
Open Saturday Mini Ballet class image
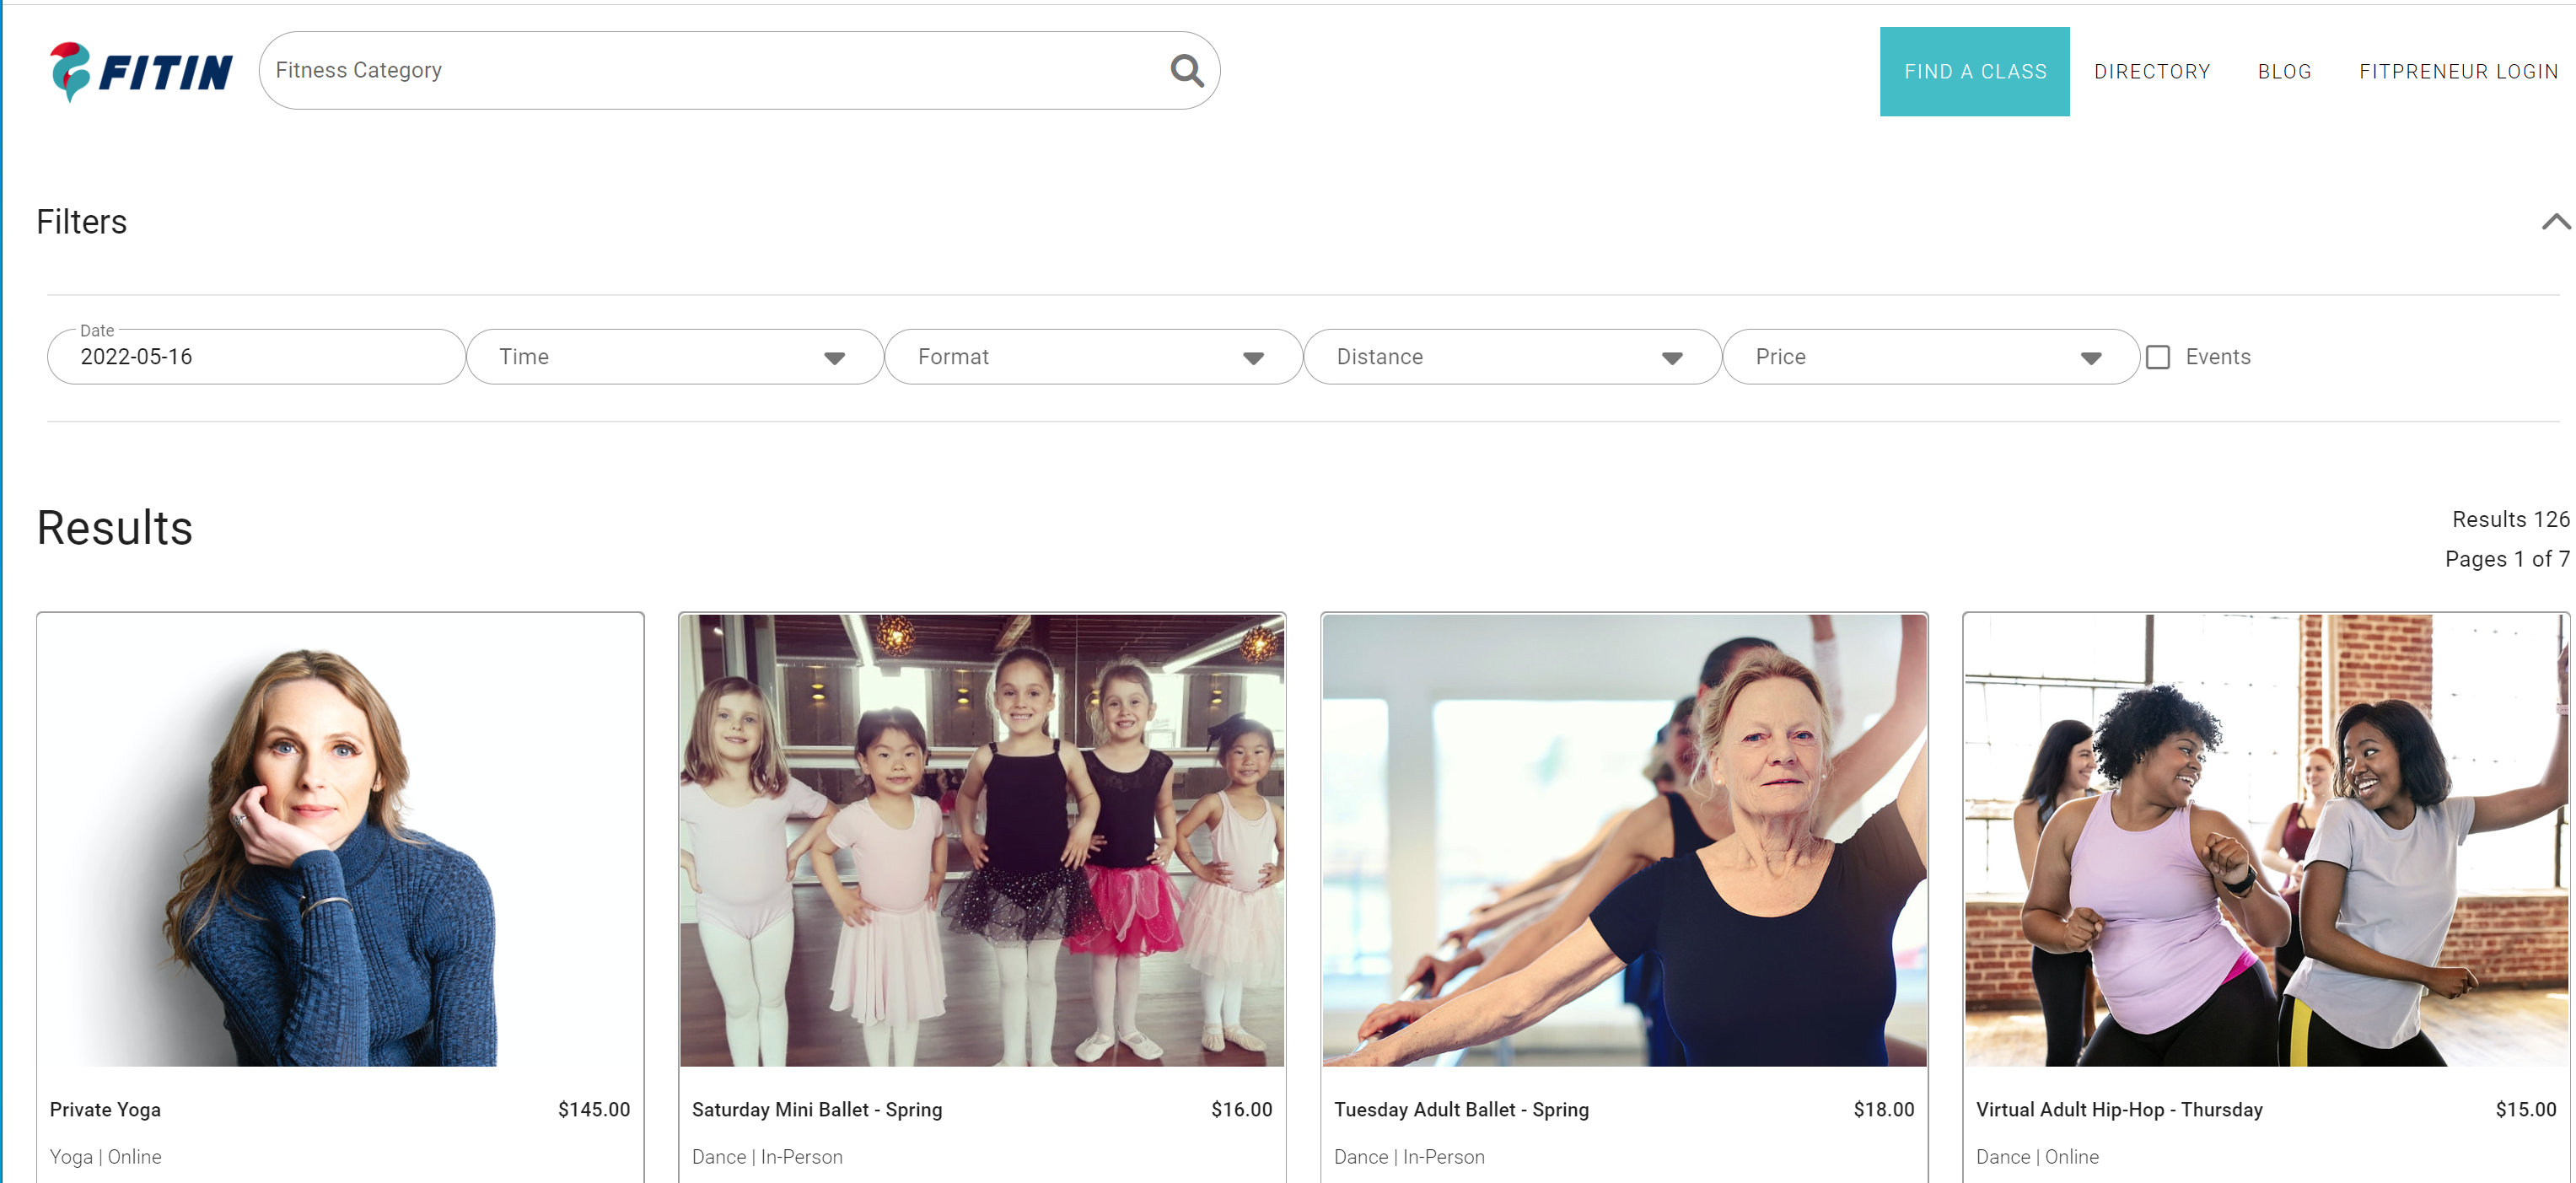coord(981,840)
